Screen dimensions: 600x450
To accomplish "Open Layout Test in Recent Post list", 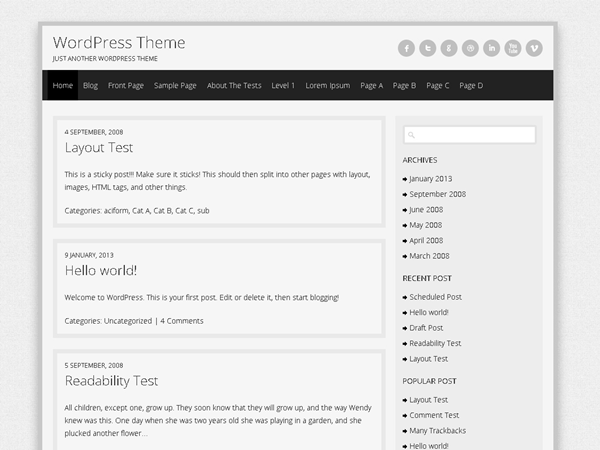I will (x=429, y=359).
